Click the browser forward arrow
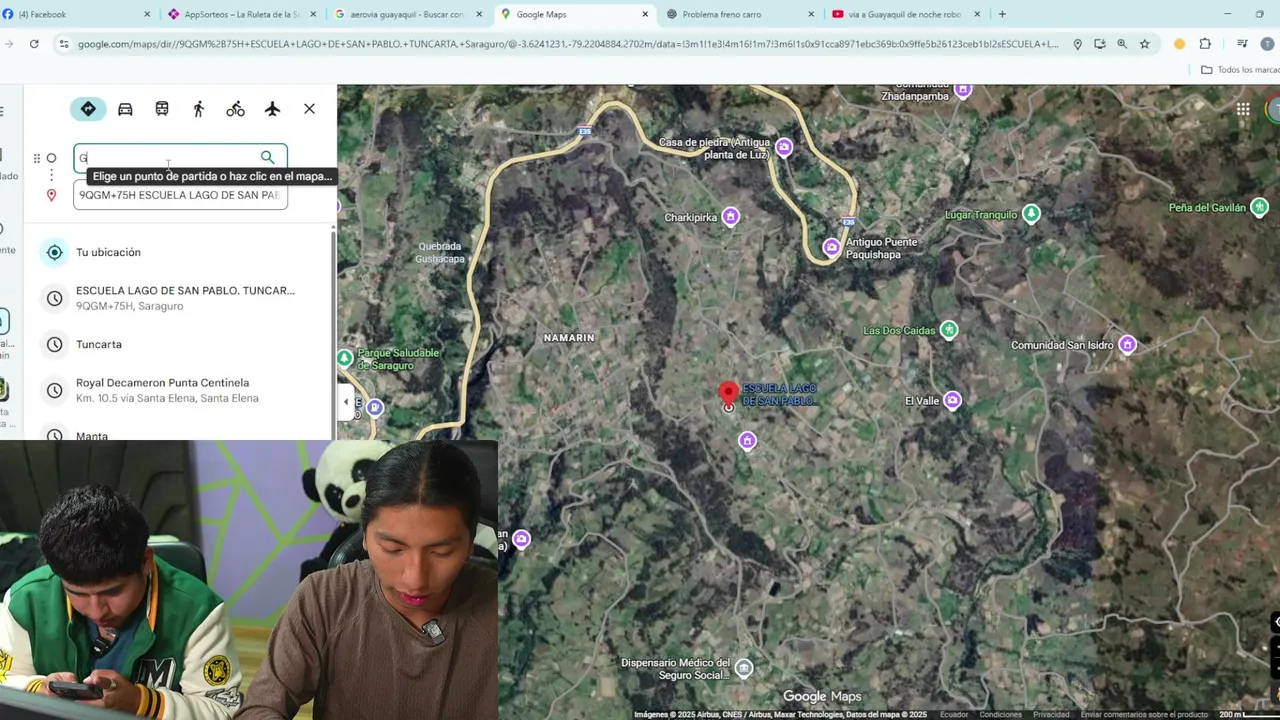 (8, 44)
